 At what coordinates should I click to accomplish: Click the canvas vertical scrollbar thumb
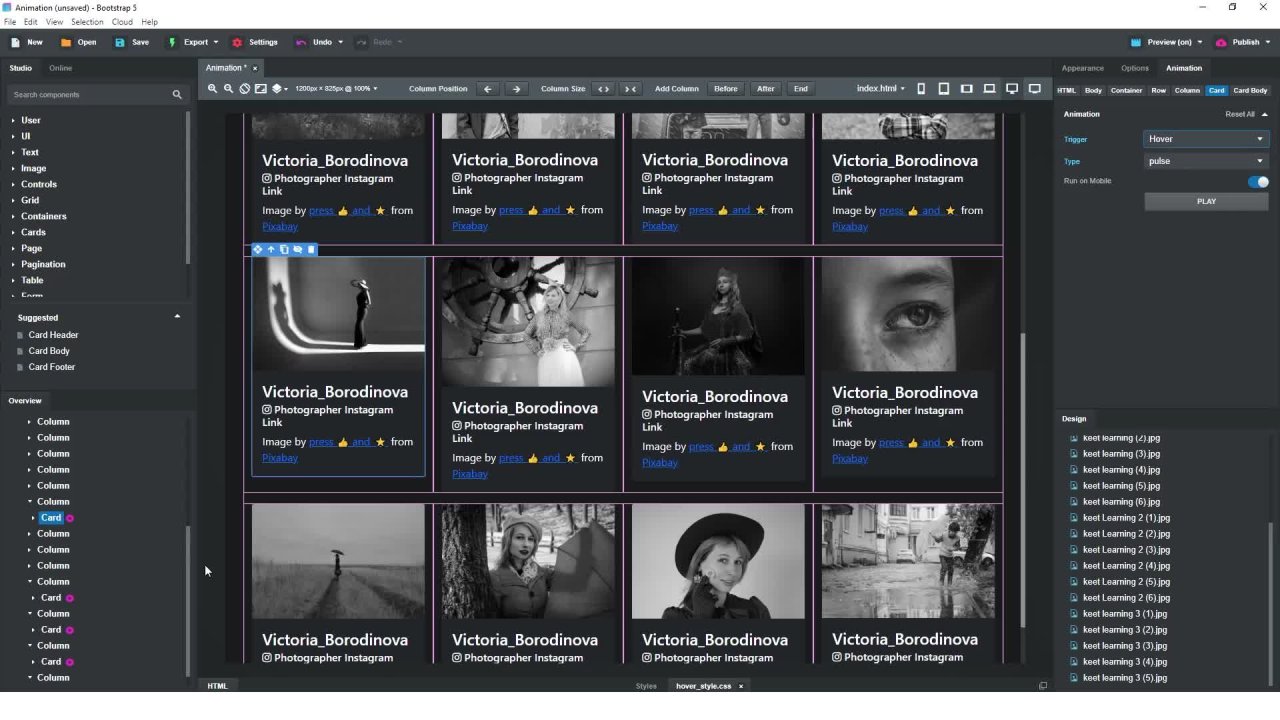click(1021, 480)
